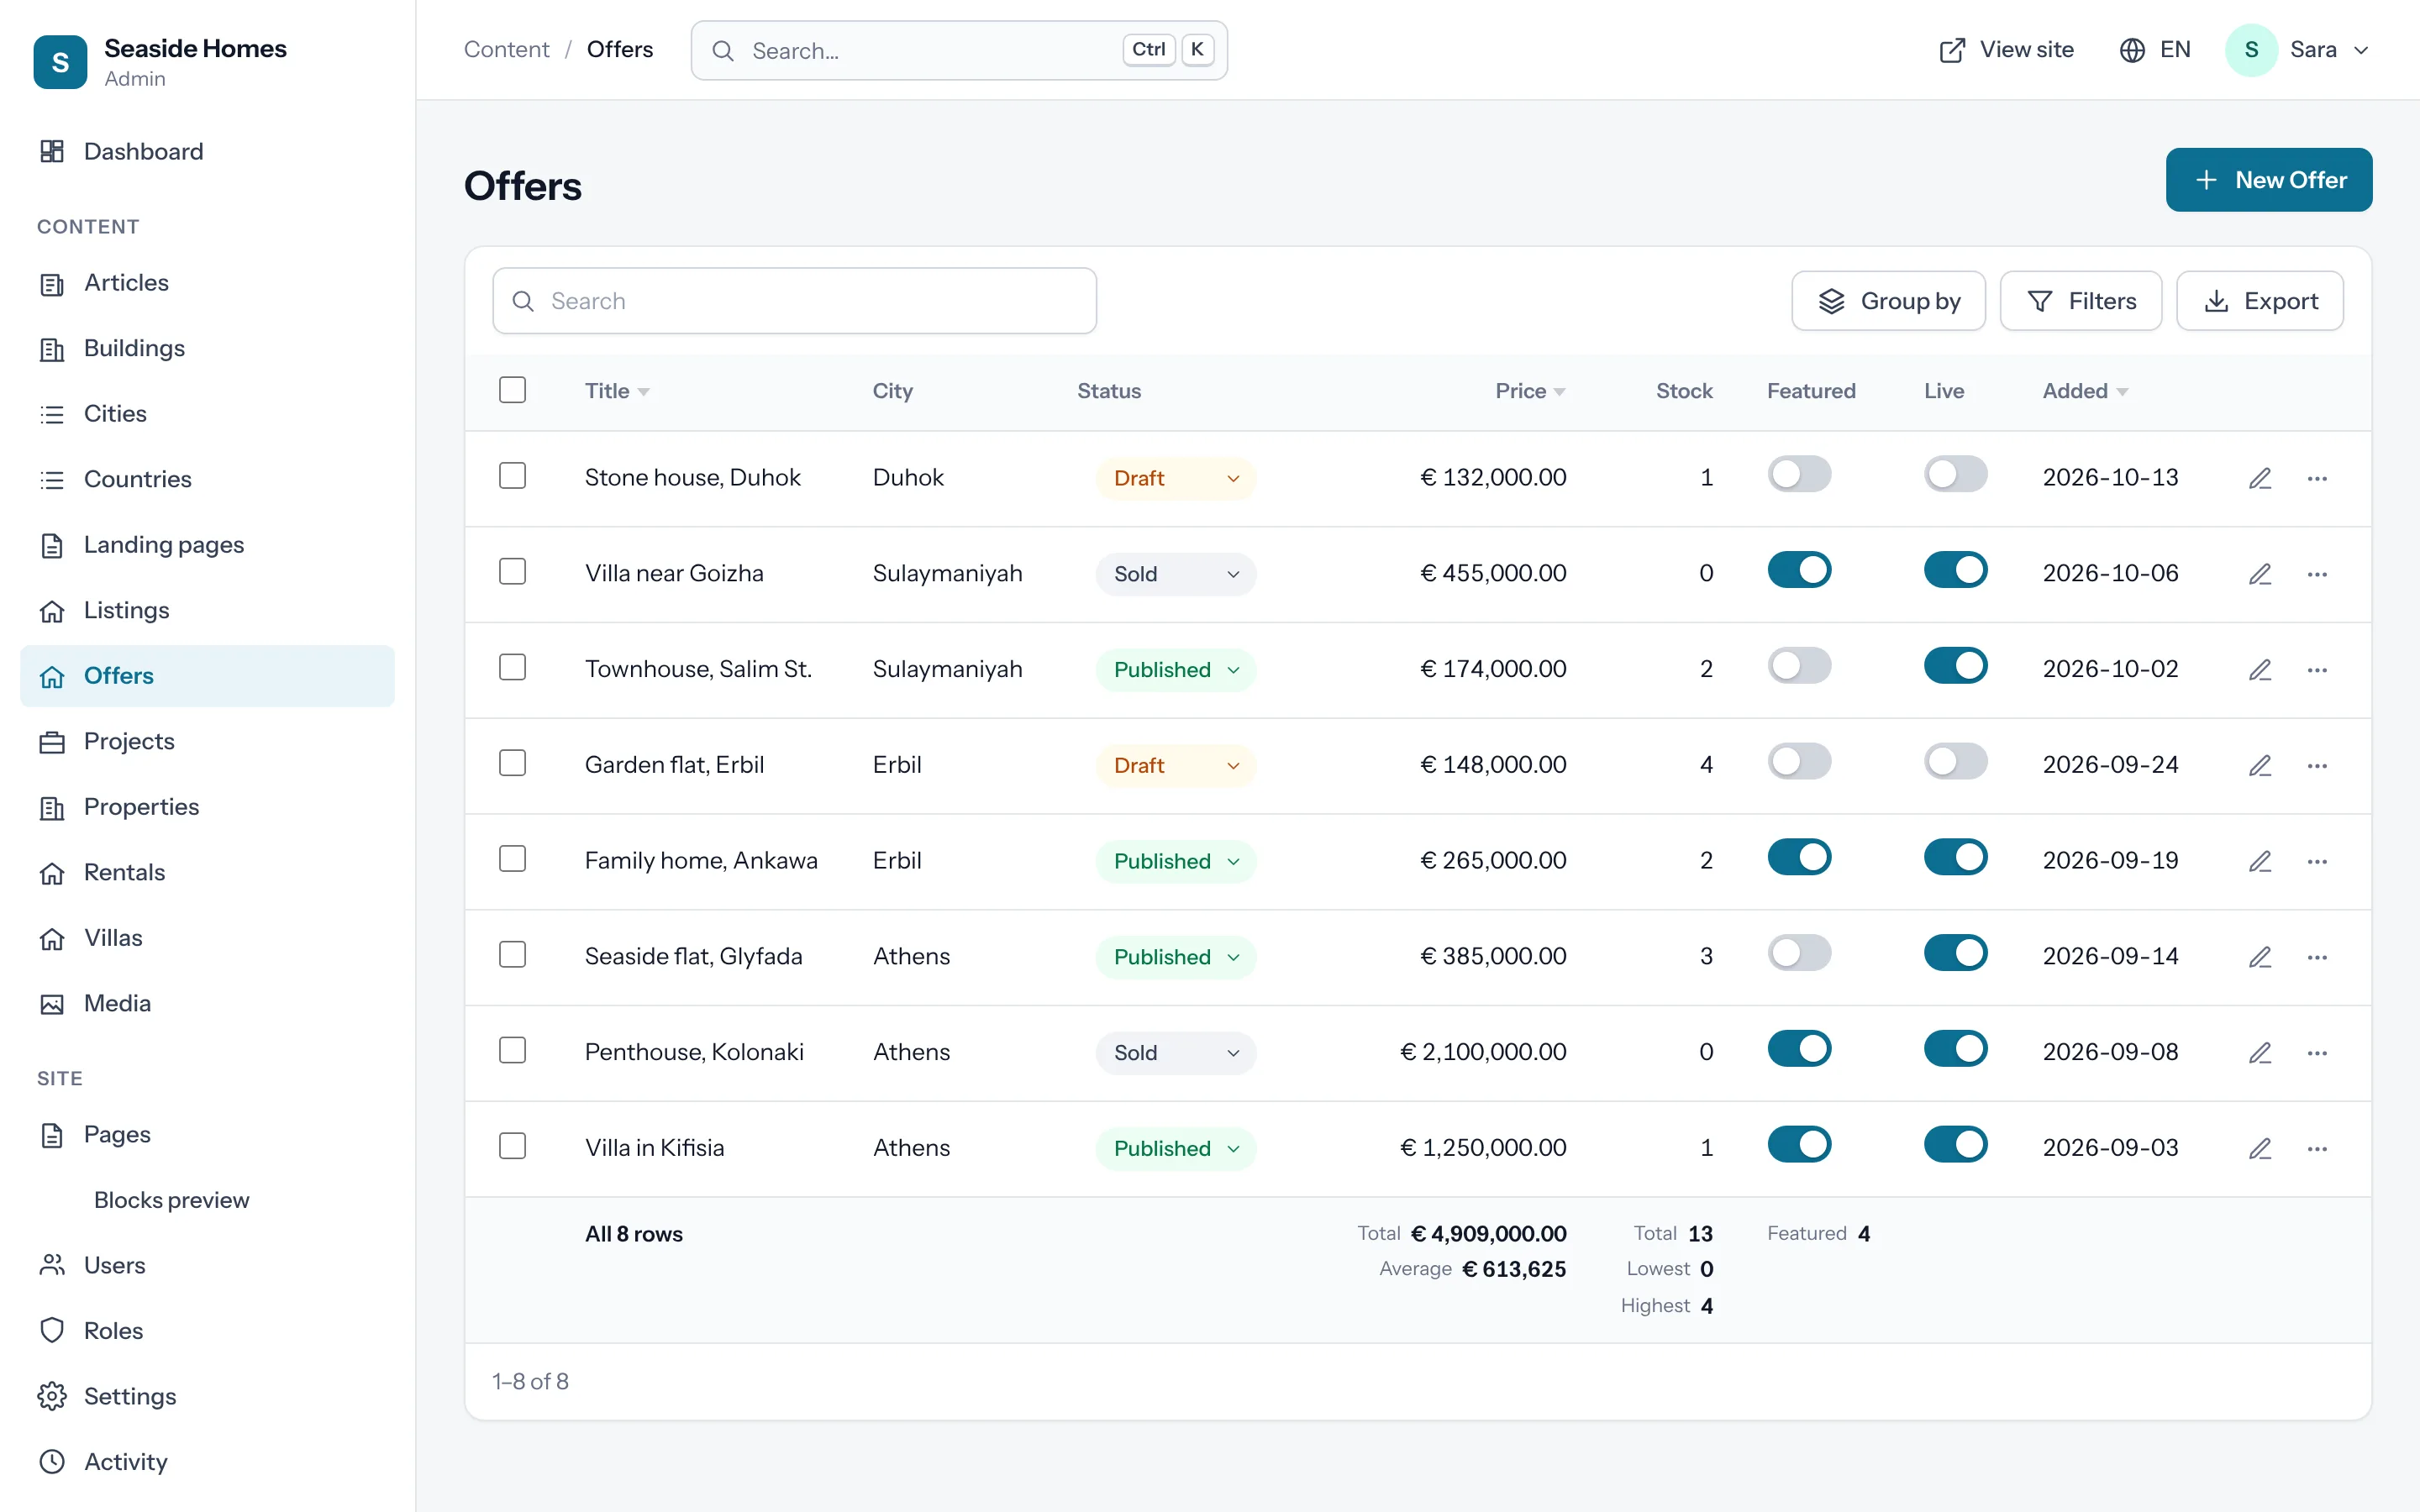
Task: Sort by the Added column header
Action: (x=2085, y=391)
